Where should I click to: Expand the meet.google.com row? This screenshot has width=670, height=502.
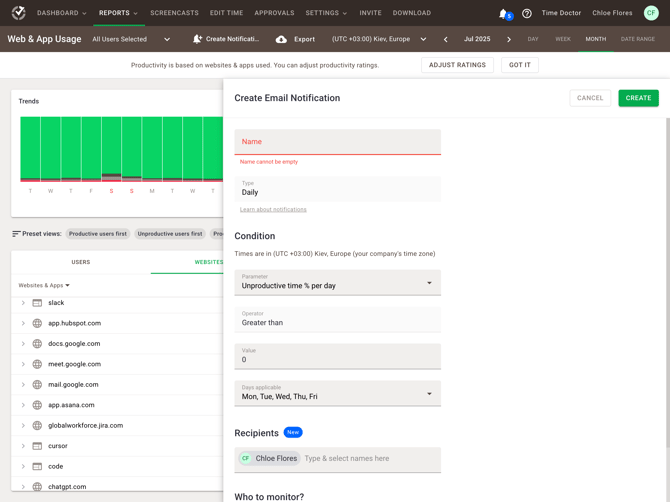pos(23,364)
